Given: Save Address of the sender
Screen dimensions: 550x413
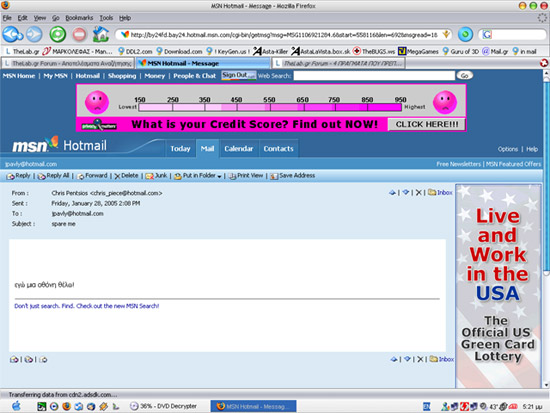Looking at the screenshot, I should (x=293, y=176).
